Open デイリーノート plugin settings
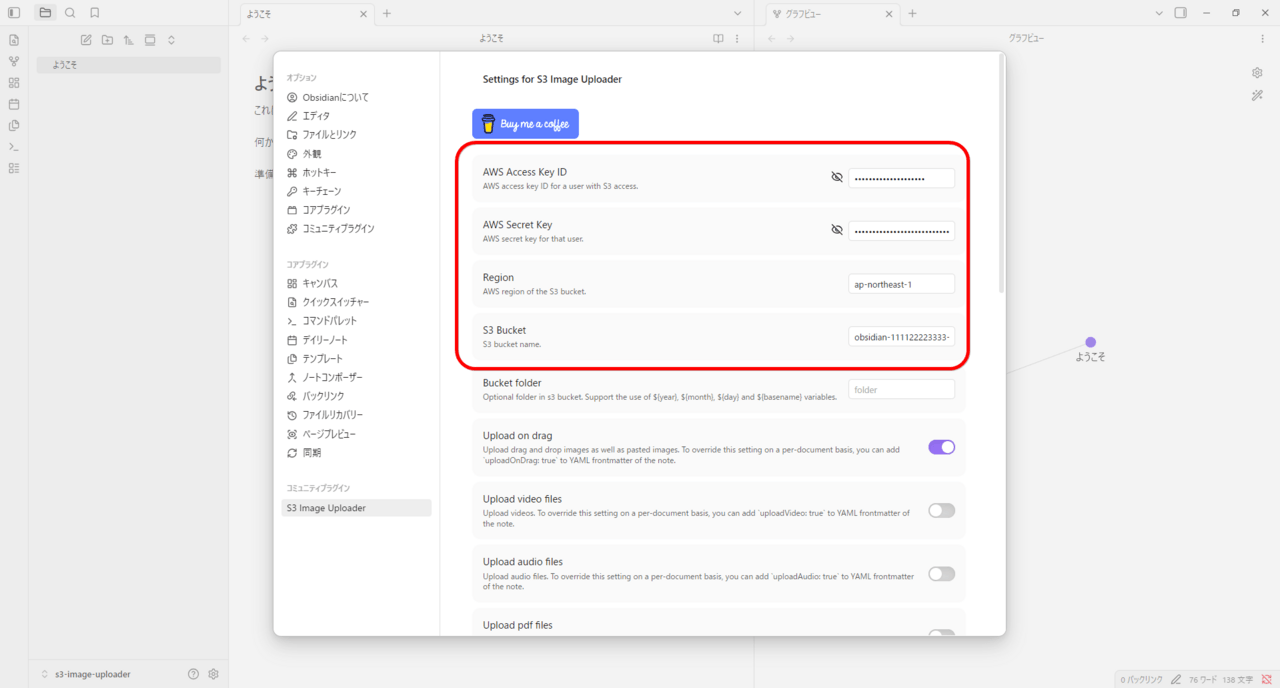 click(x=356, y=340)
